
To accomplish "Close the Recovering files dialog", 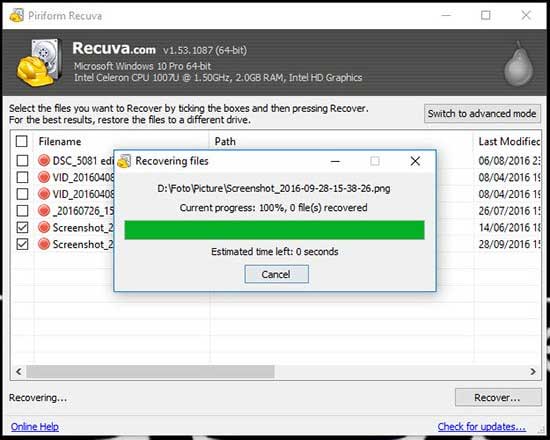I will tap(415, 161).
